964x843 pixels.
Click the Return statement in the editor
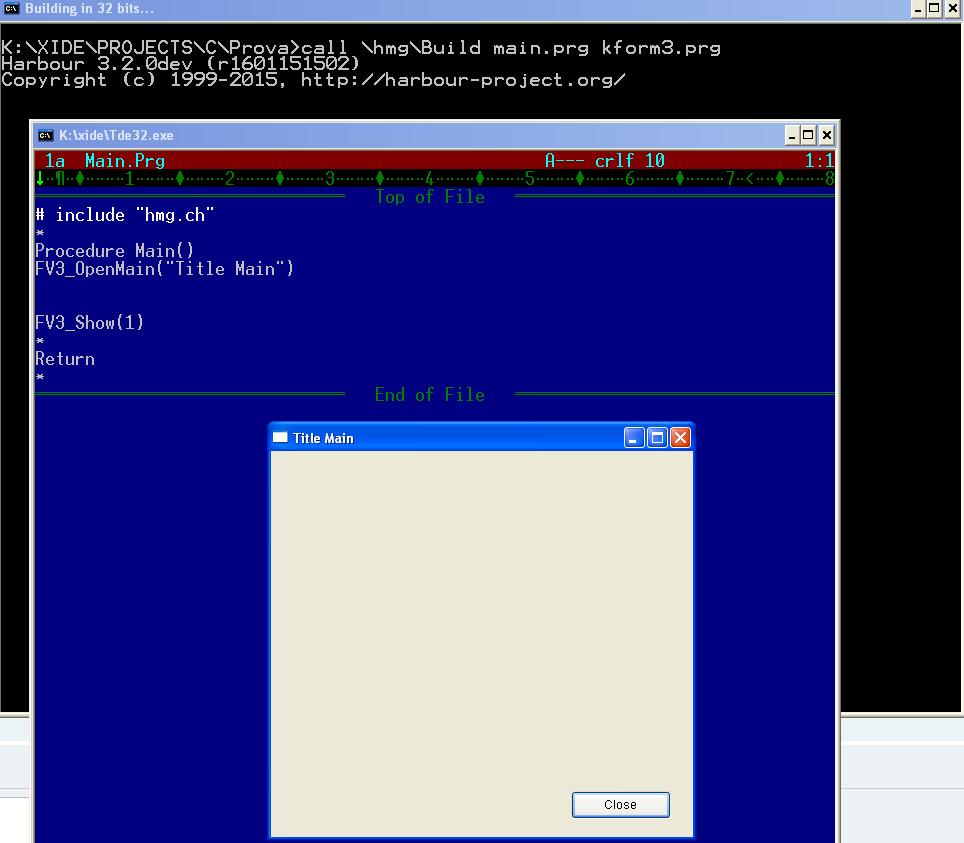tap(65, 359)
